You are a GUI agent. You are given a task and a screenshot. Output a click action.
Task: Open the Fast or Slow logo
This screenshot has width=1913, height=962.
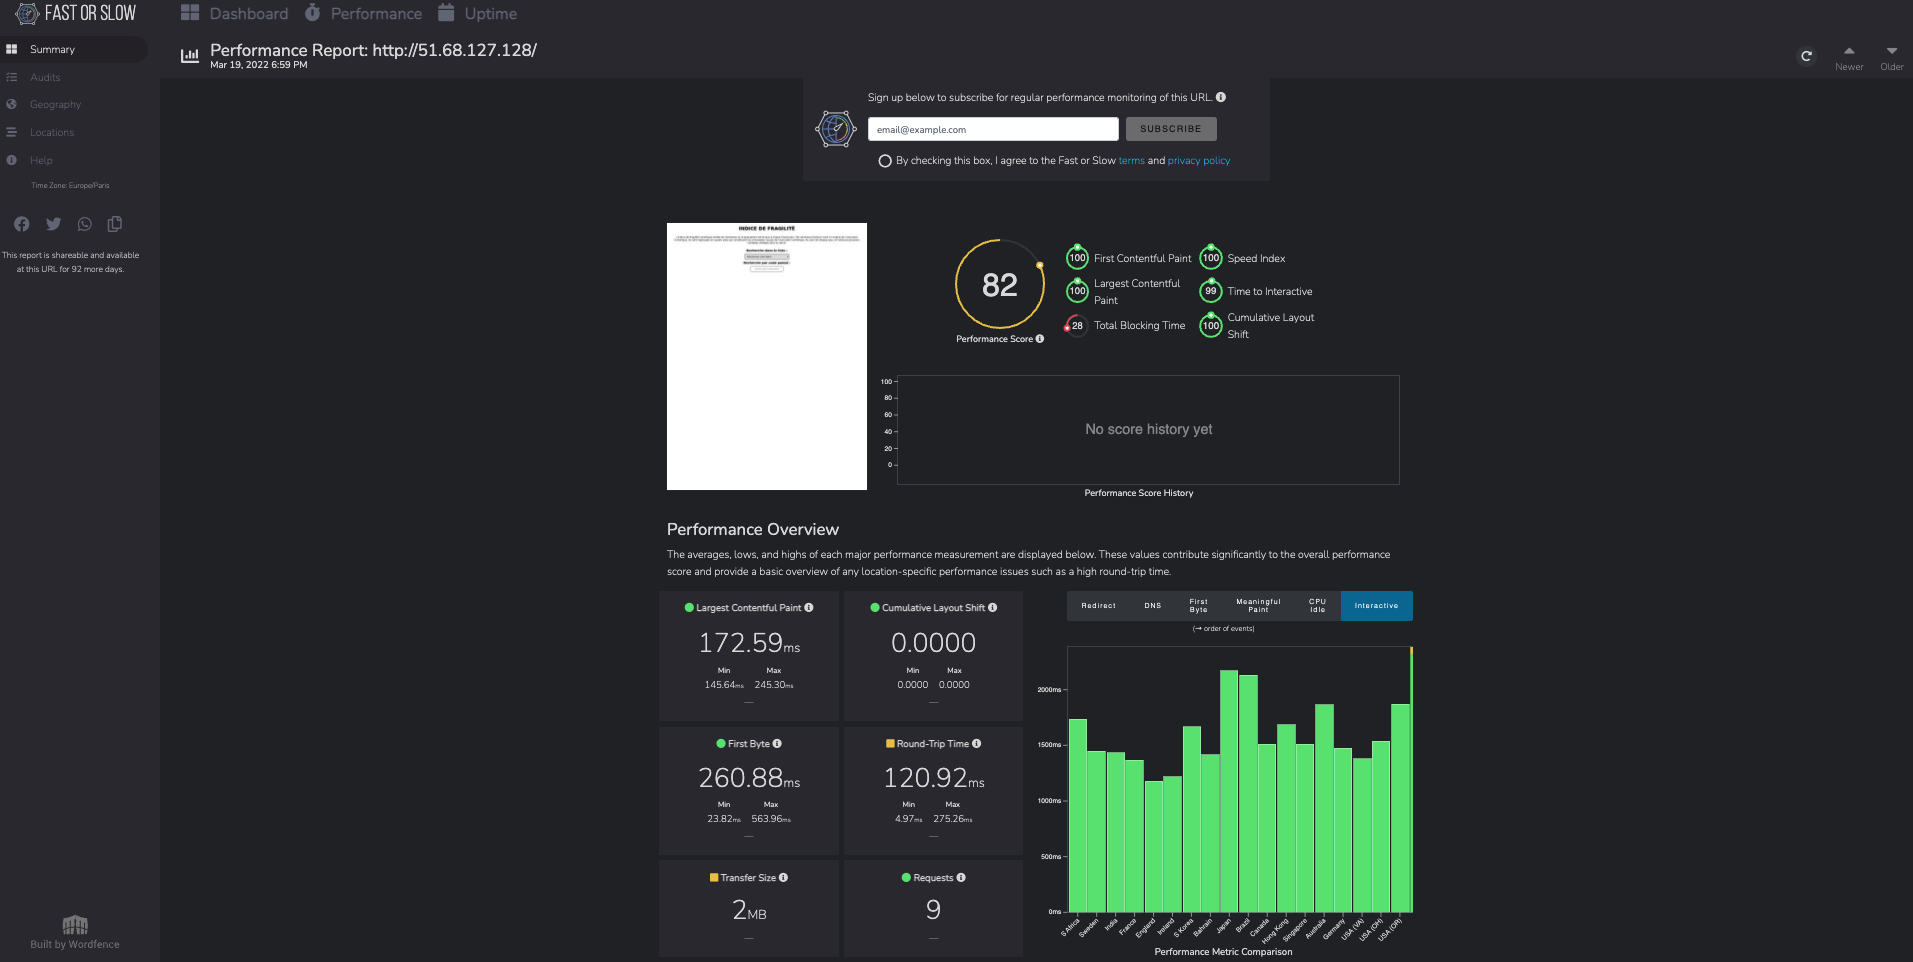coord(76,13)
